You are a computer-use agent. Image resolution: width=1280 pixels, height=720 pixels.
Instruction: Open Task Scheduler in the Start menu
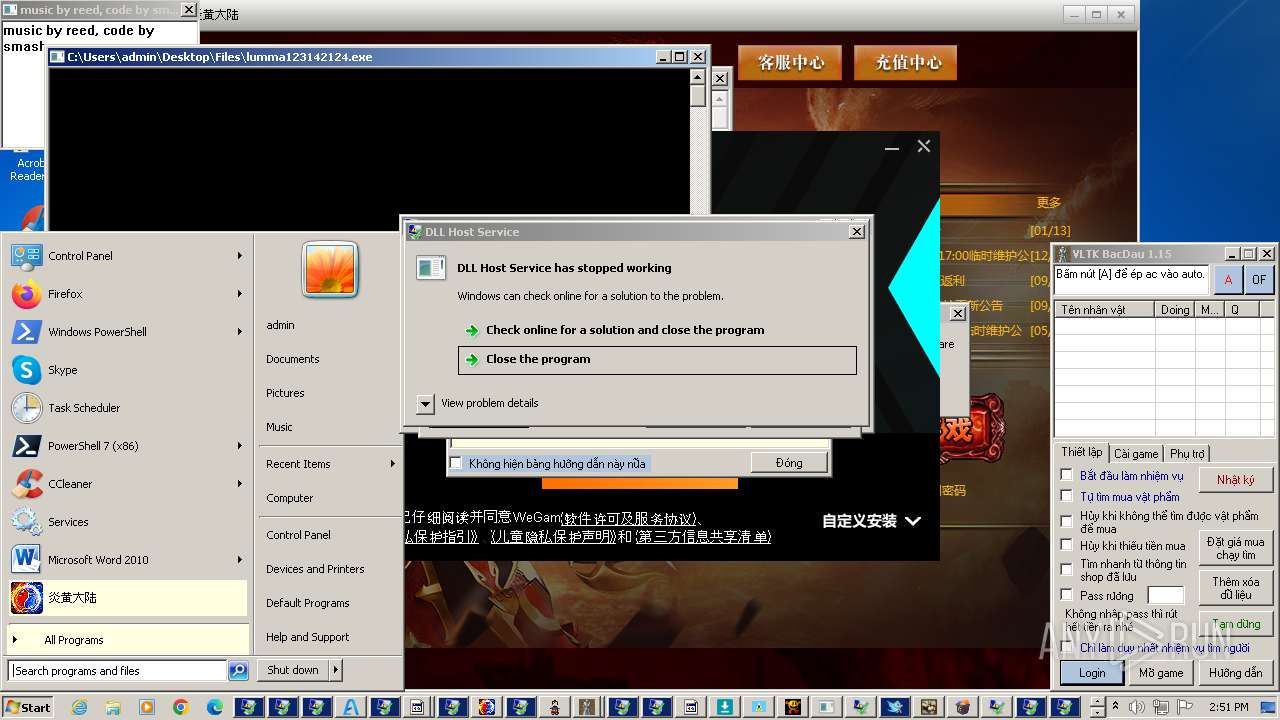(128, 408)
